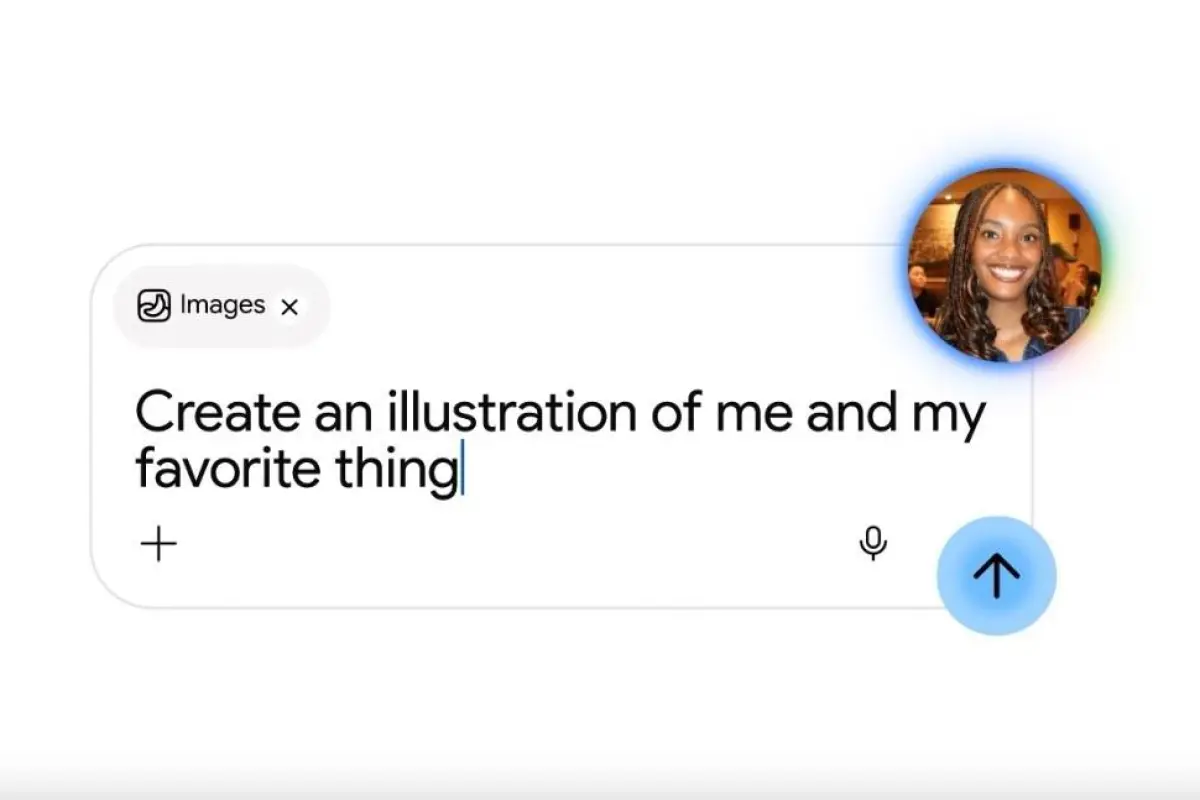Open the plus attachment menu
The height and width of the screenshot is (800, 1200).
pyautogui.click(x=158, y=545)
